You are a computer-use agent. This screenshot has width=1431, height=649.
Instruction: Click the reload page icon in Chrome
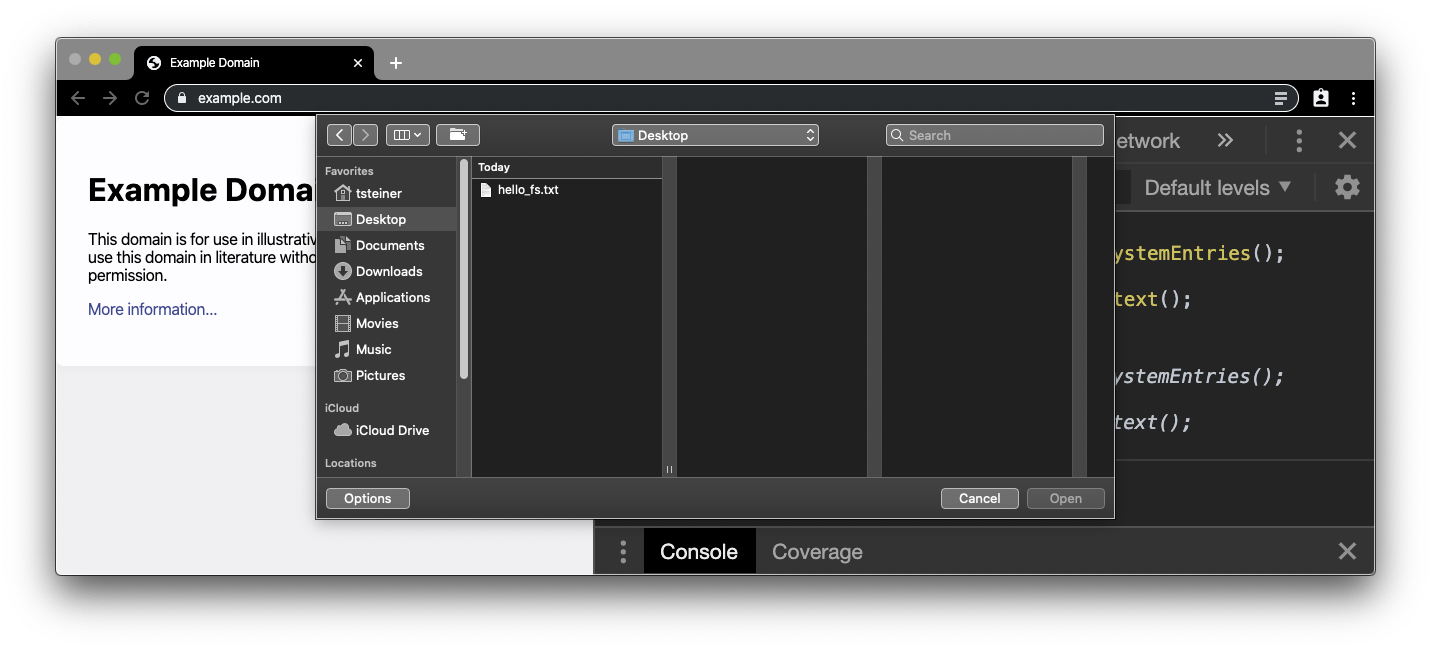142,98
